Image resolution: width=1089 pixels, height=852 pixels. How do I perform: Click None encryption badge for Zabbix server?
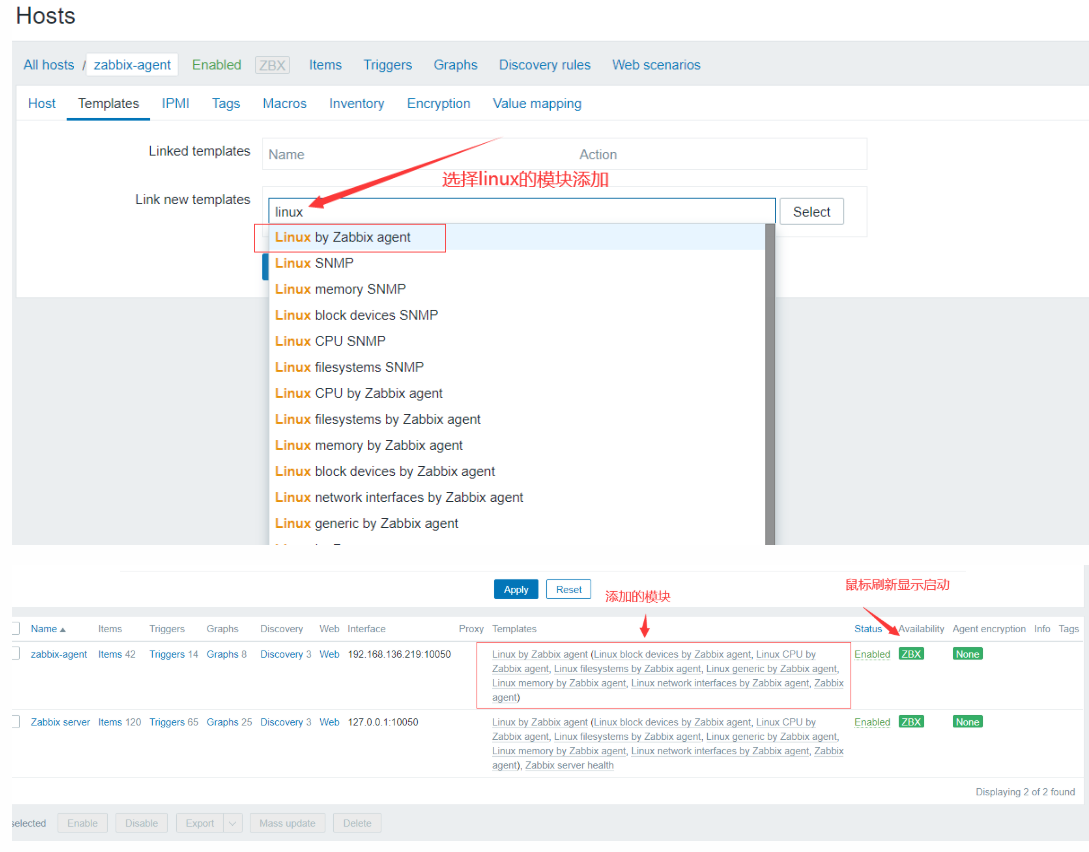967,722
